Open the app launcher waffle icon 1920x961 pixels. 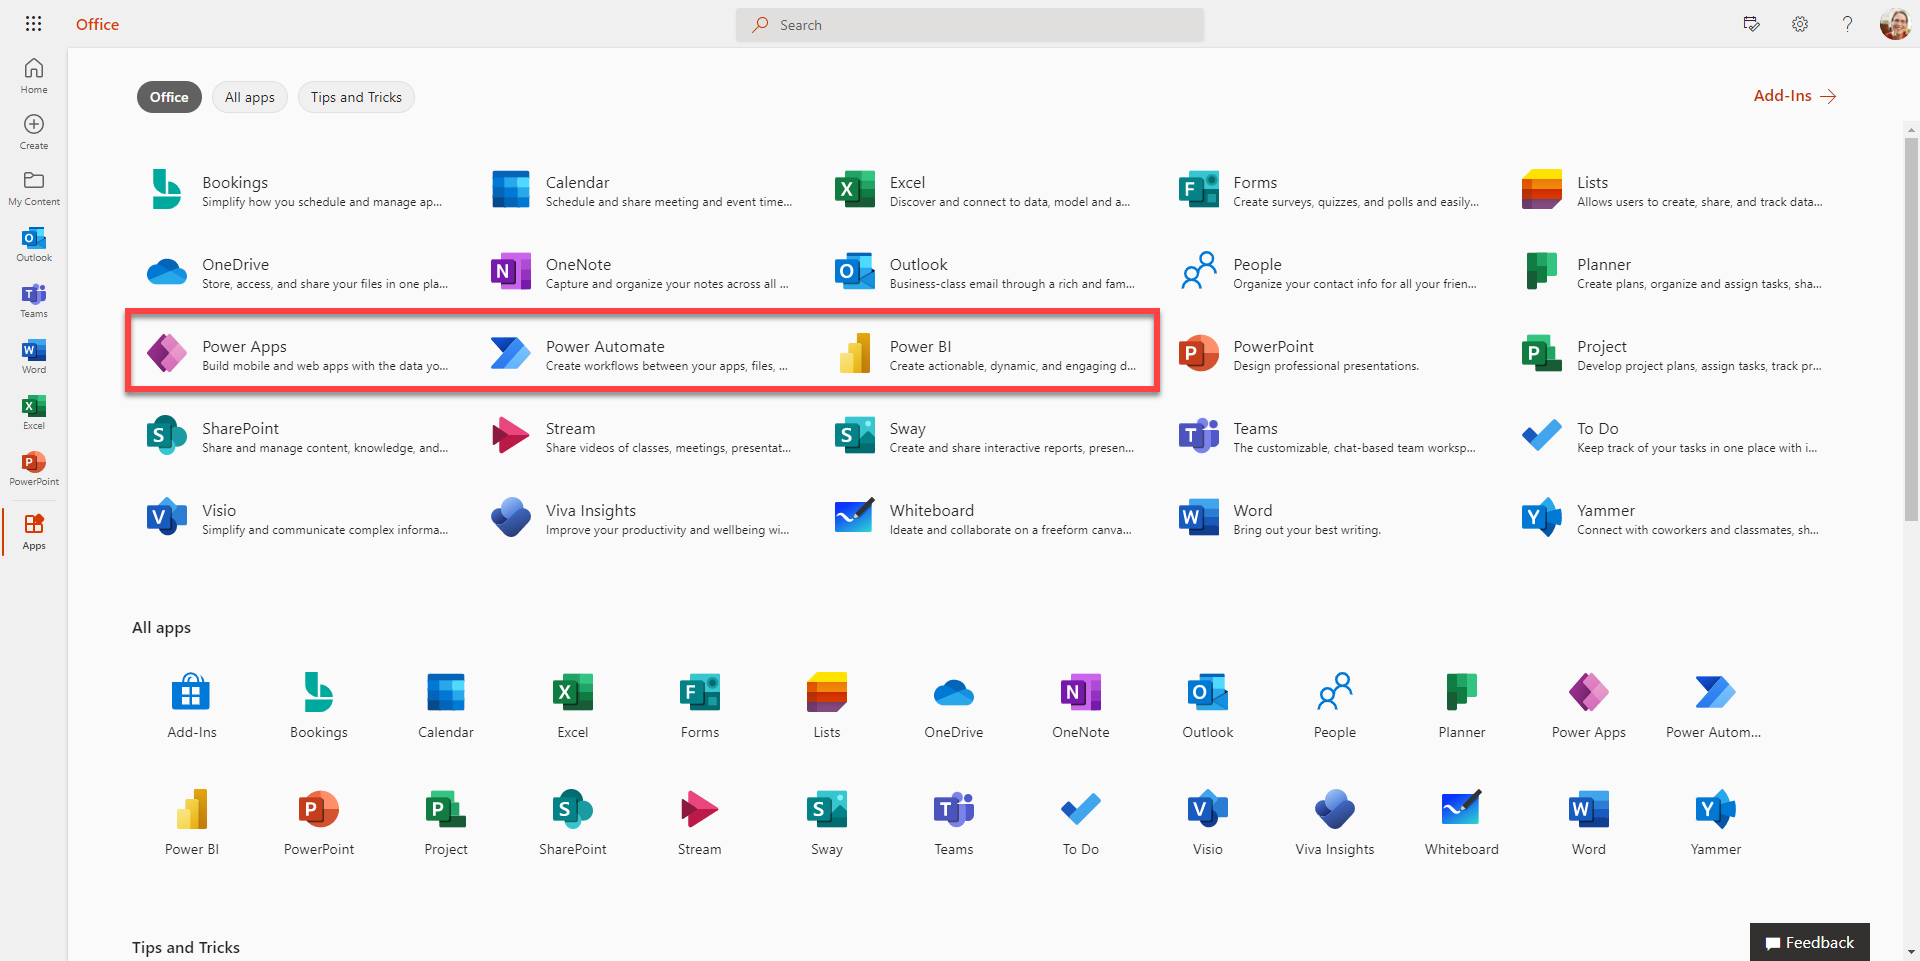(x=33, y=24)
